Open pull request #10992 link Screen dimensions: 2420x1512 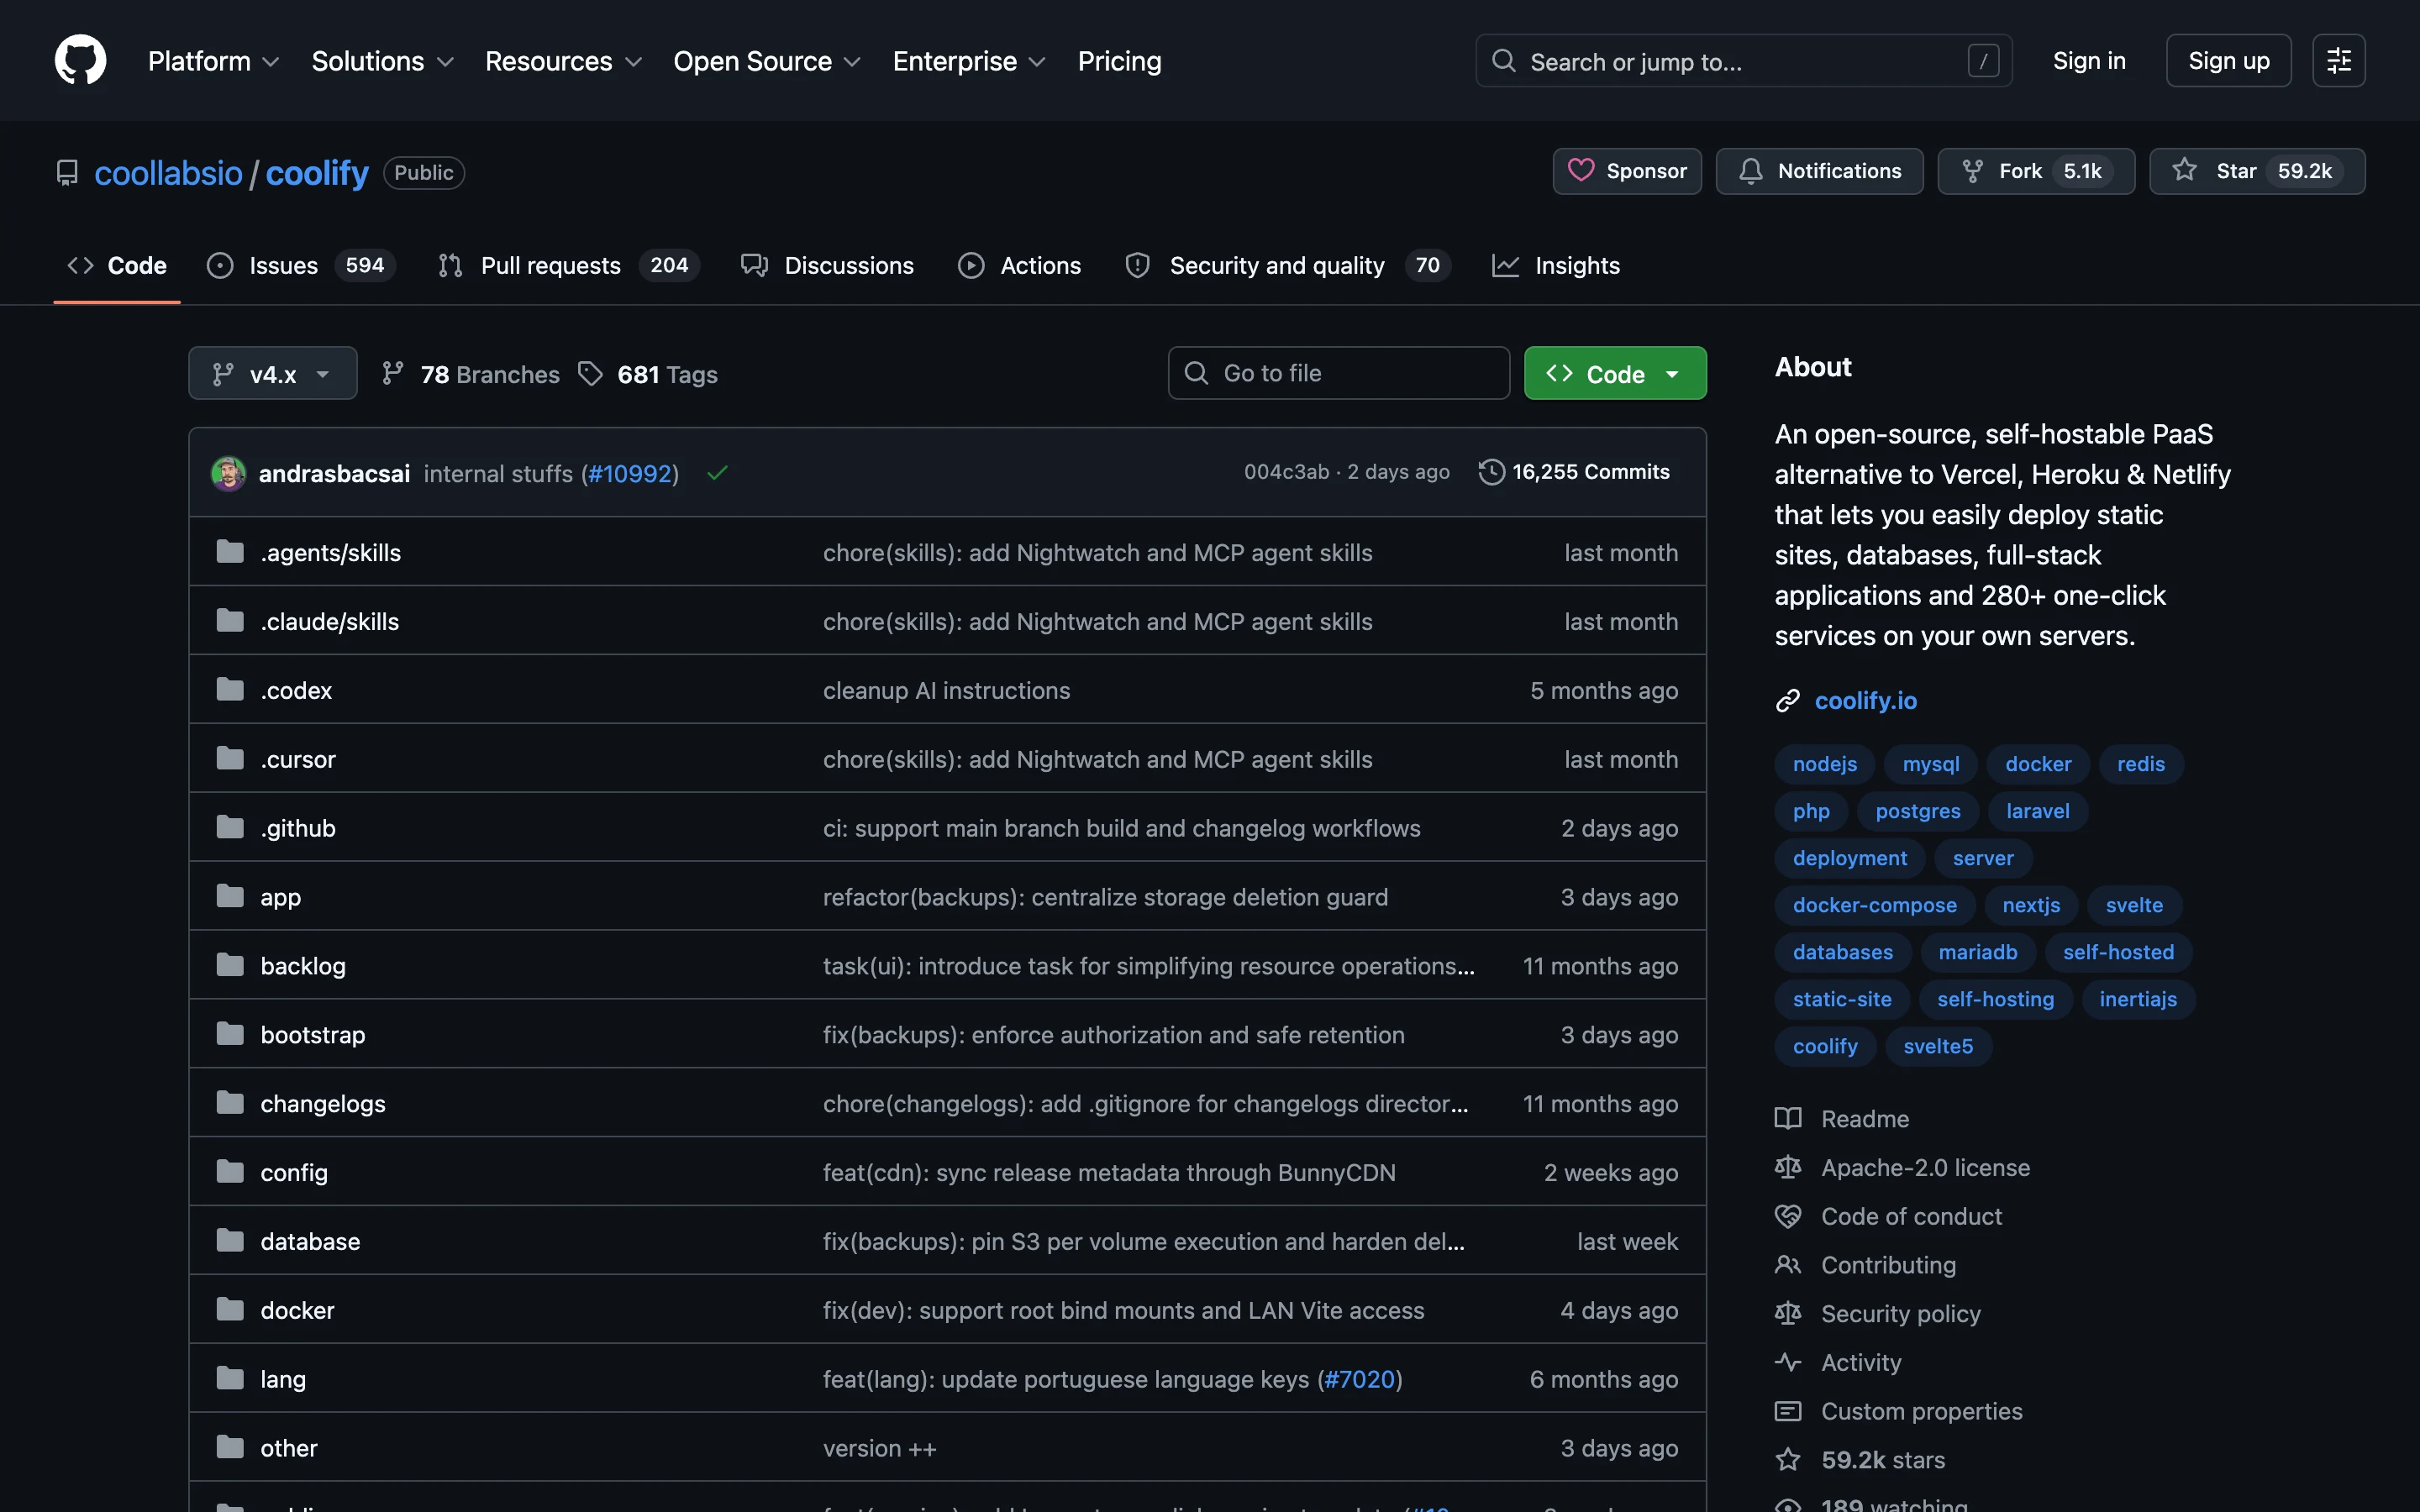(630, 473)
